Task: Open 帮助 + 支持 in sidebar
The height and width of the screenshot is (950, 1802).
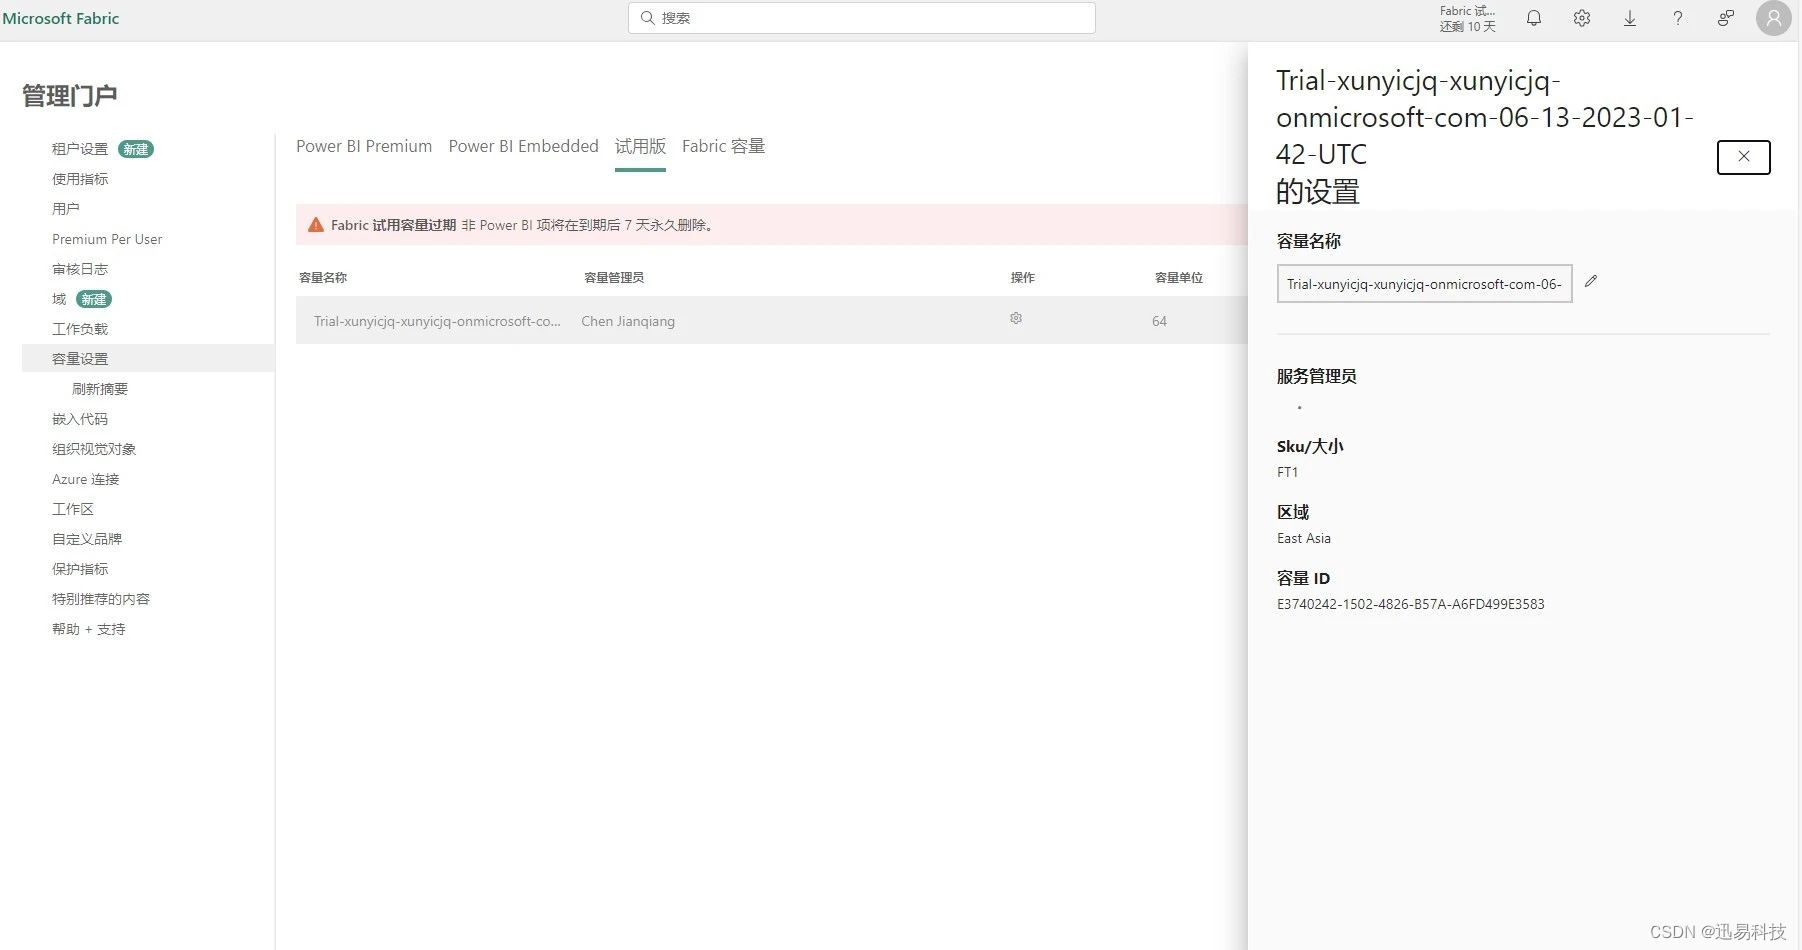Action: pyautogui.click(x=89, y=629)
